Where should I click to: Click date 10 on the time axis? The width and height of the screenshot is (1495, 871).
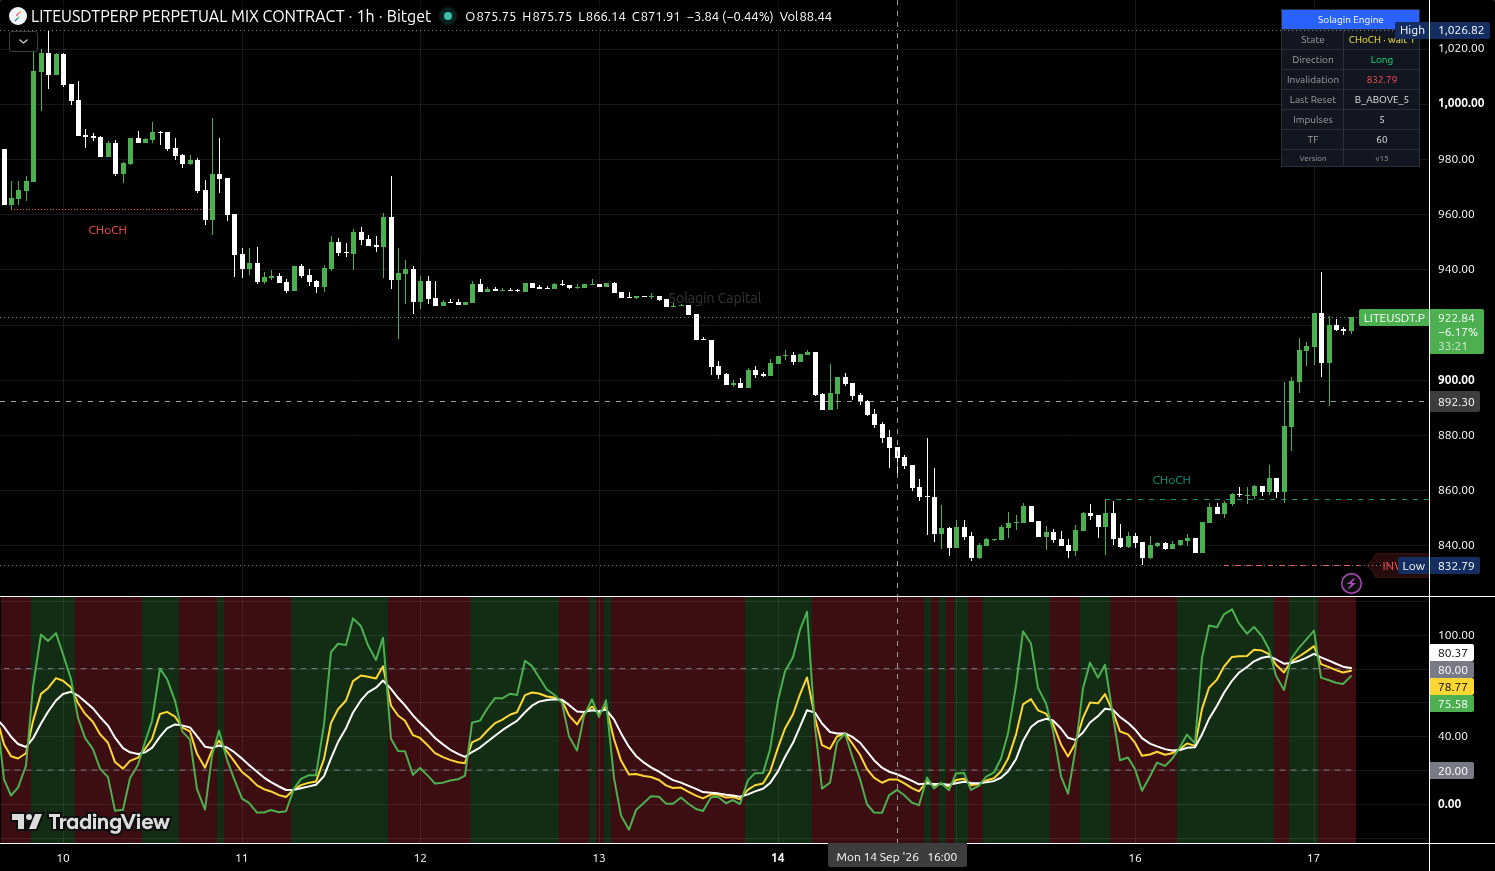(63, 858)
